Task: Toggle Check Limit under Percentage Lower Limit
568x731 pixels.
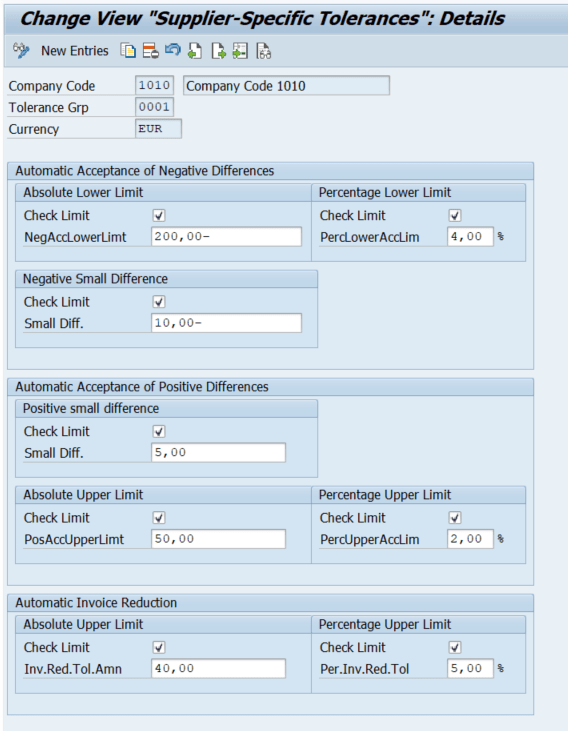Action: [x=455, y=215]
